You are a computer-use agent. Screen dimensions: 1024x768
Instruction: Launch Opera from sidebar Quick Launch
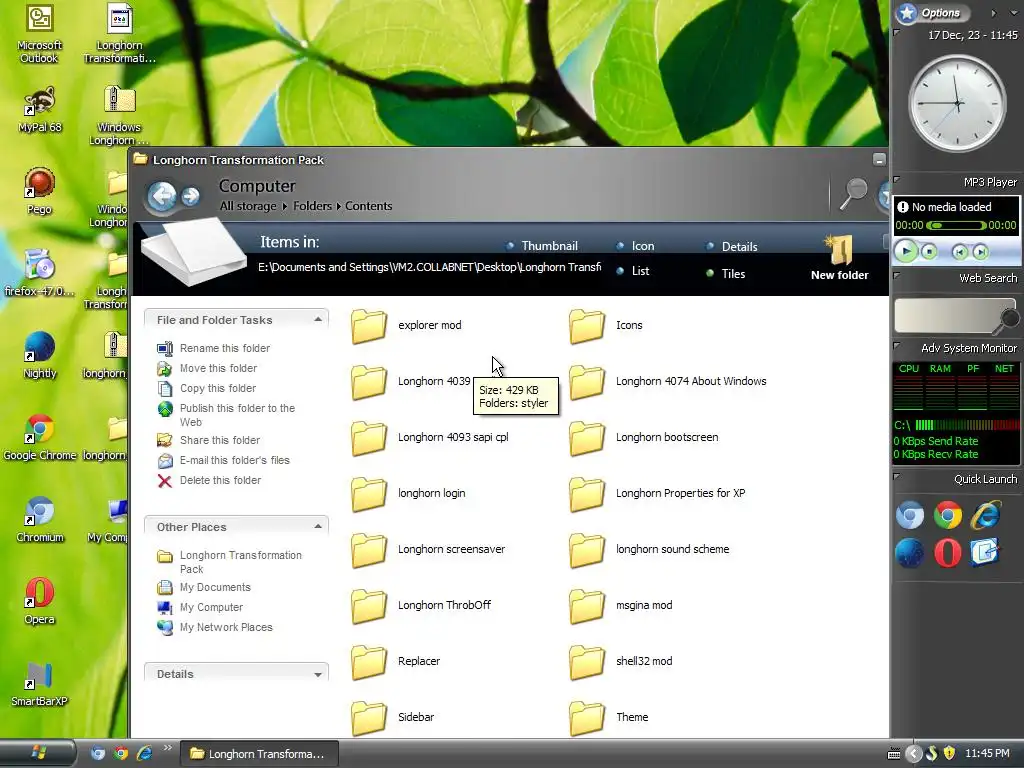coord(948,553)
